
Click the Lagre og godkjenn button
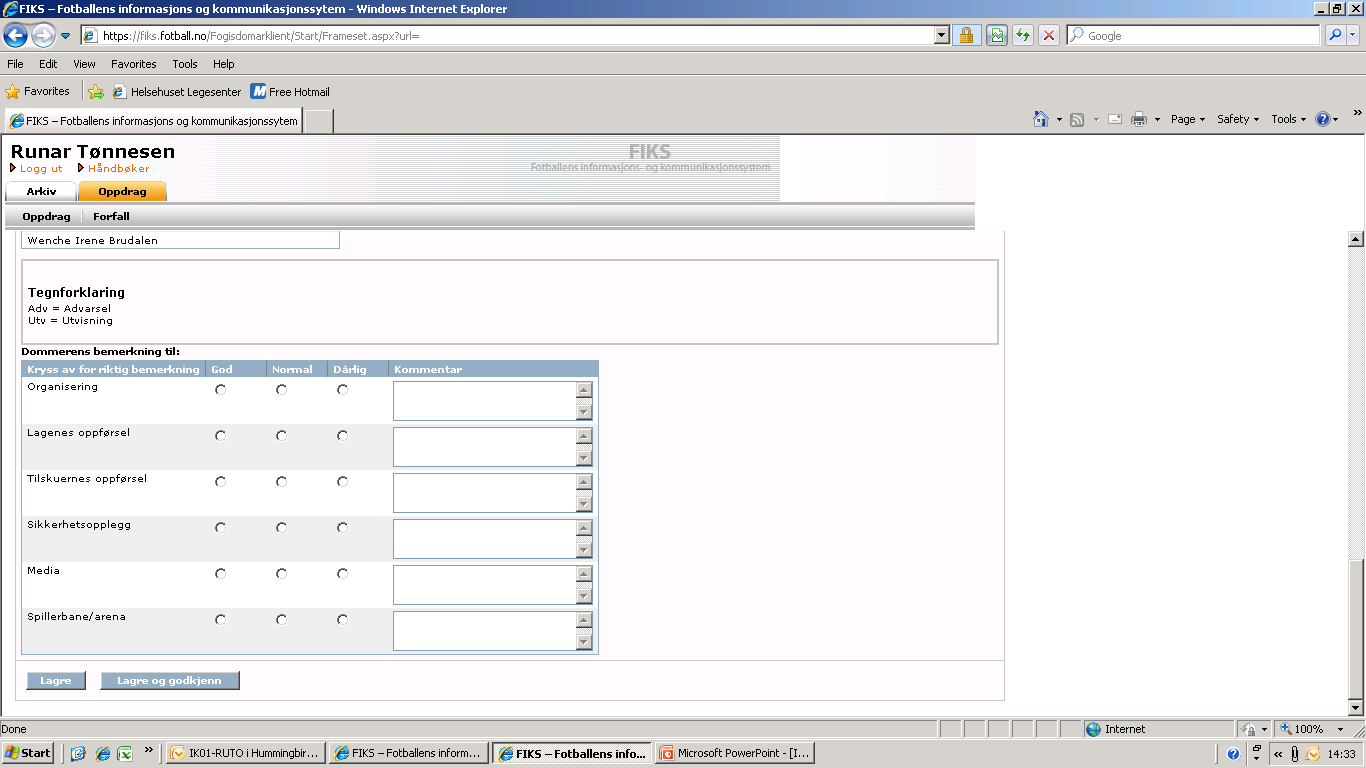[169, 681]
